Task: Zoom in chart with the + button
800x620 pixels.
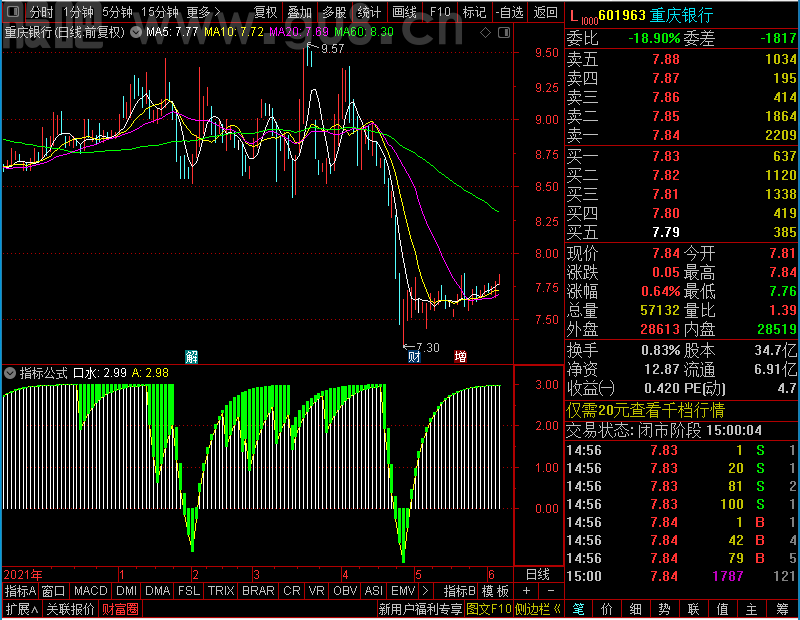Action: [527, 591]
